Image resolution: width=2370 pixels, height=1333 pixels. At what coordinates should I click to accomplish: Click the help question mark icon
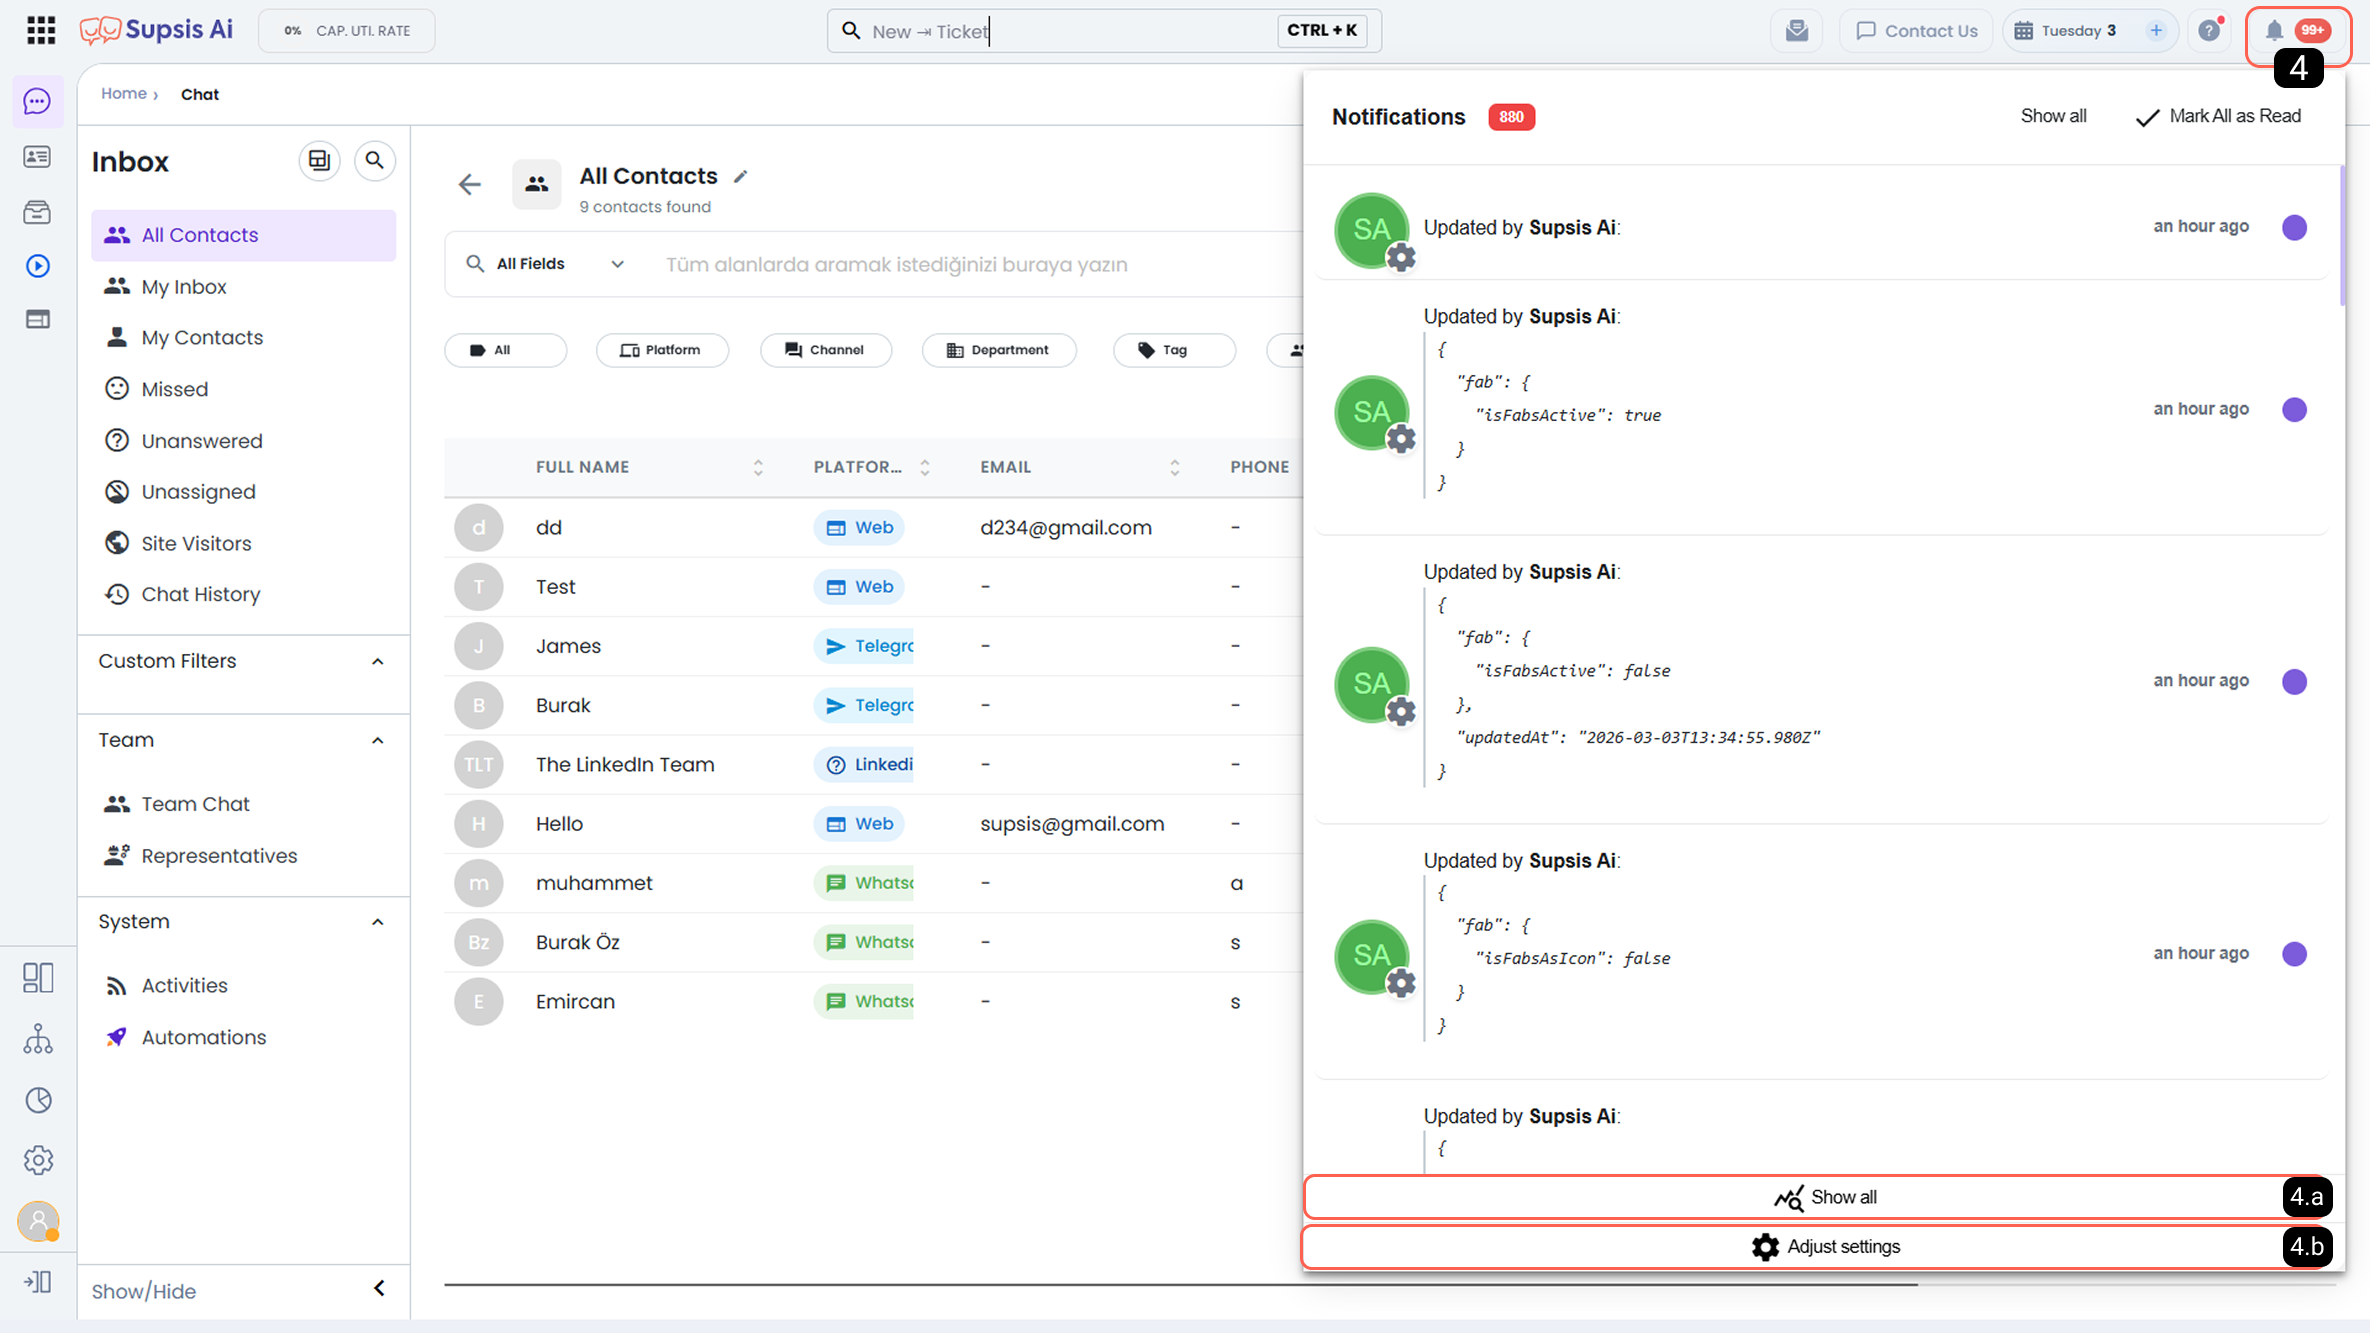tap(2209, 31)
